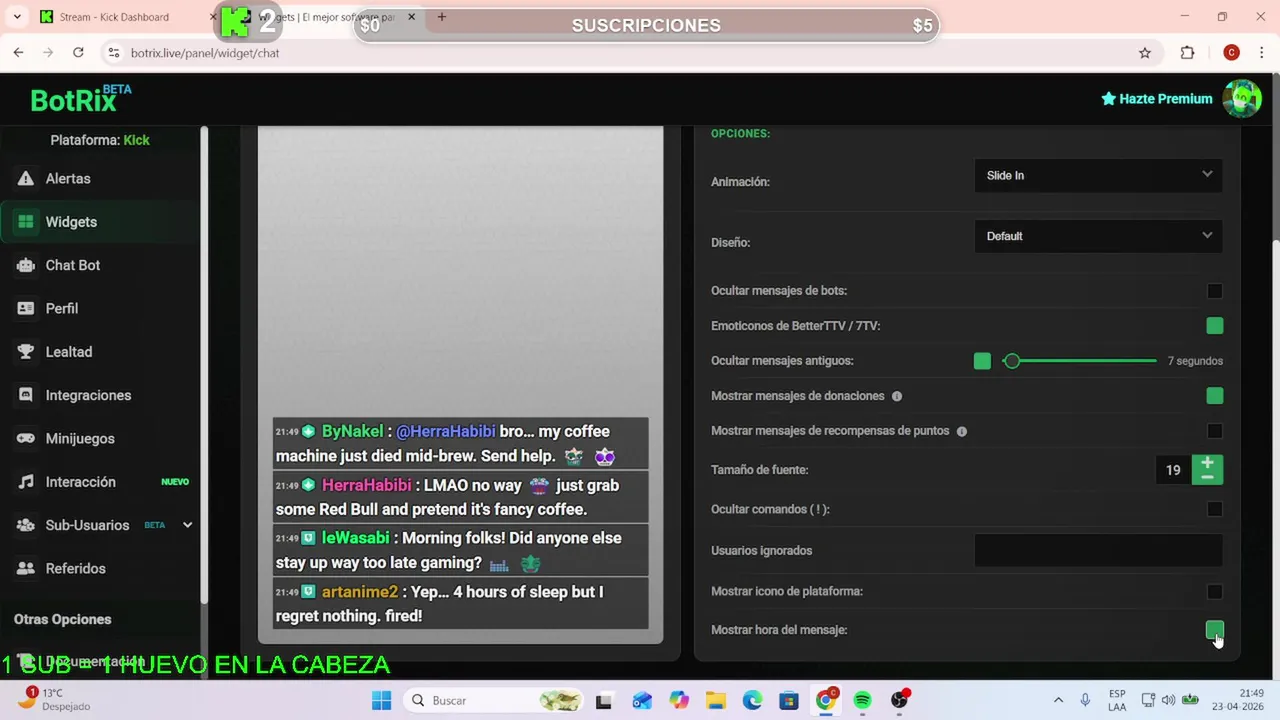This screenshot has width=1280, height=720.
Task: Open the user avatar in header
Action: click(x=1242, y=99)
